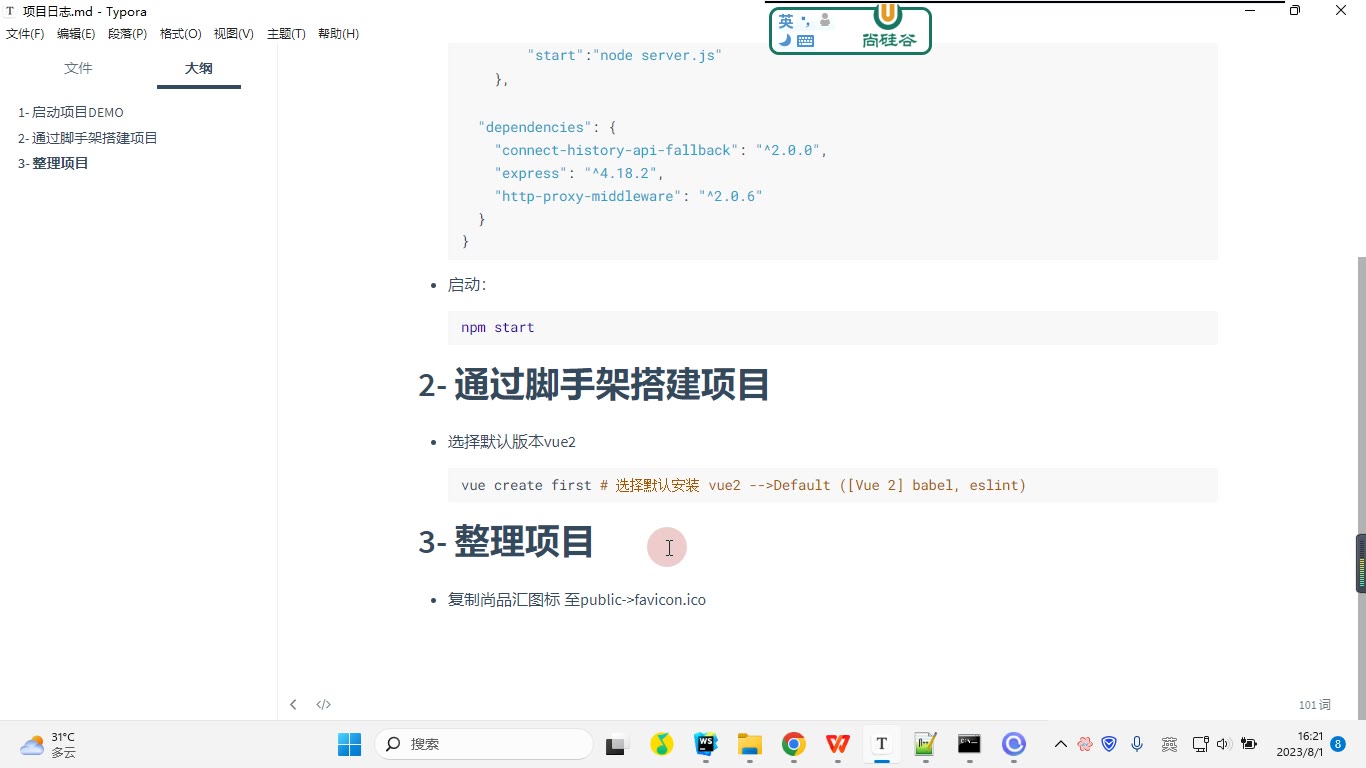
Task: Open the blue circular app on the taskbar
Action: pos(1014,744)
